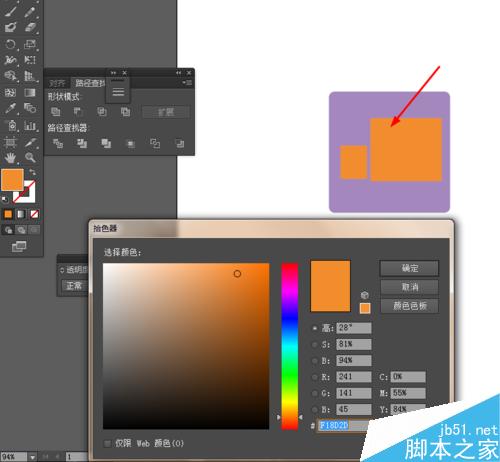Click the Merge pathfinder icon
The height and width of the screenshot is (462, 500).
point(106,144)
